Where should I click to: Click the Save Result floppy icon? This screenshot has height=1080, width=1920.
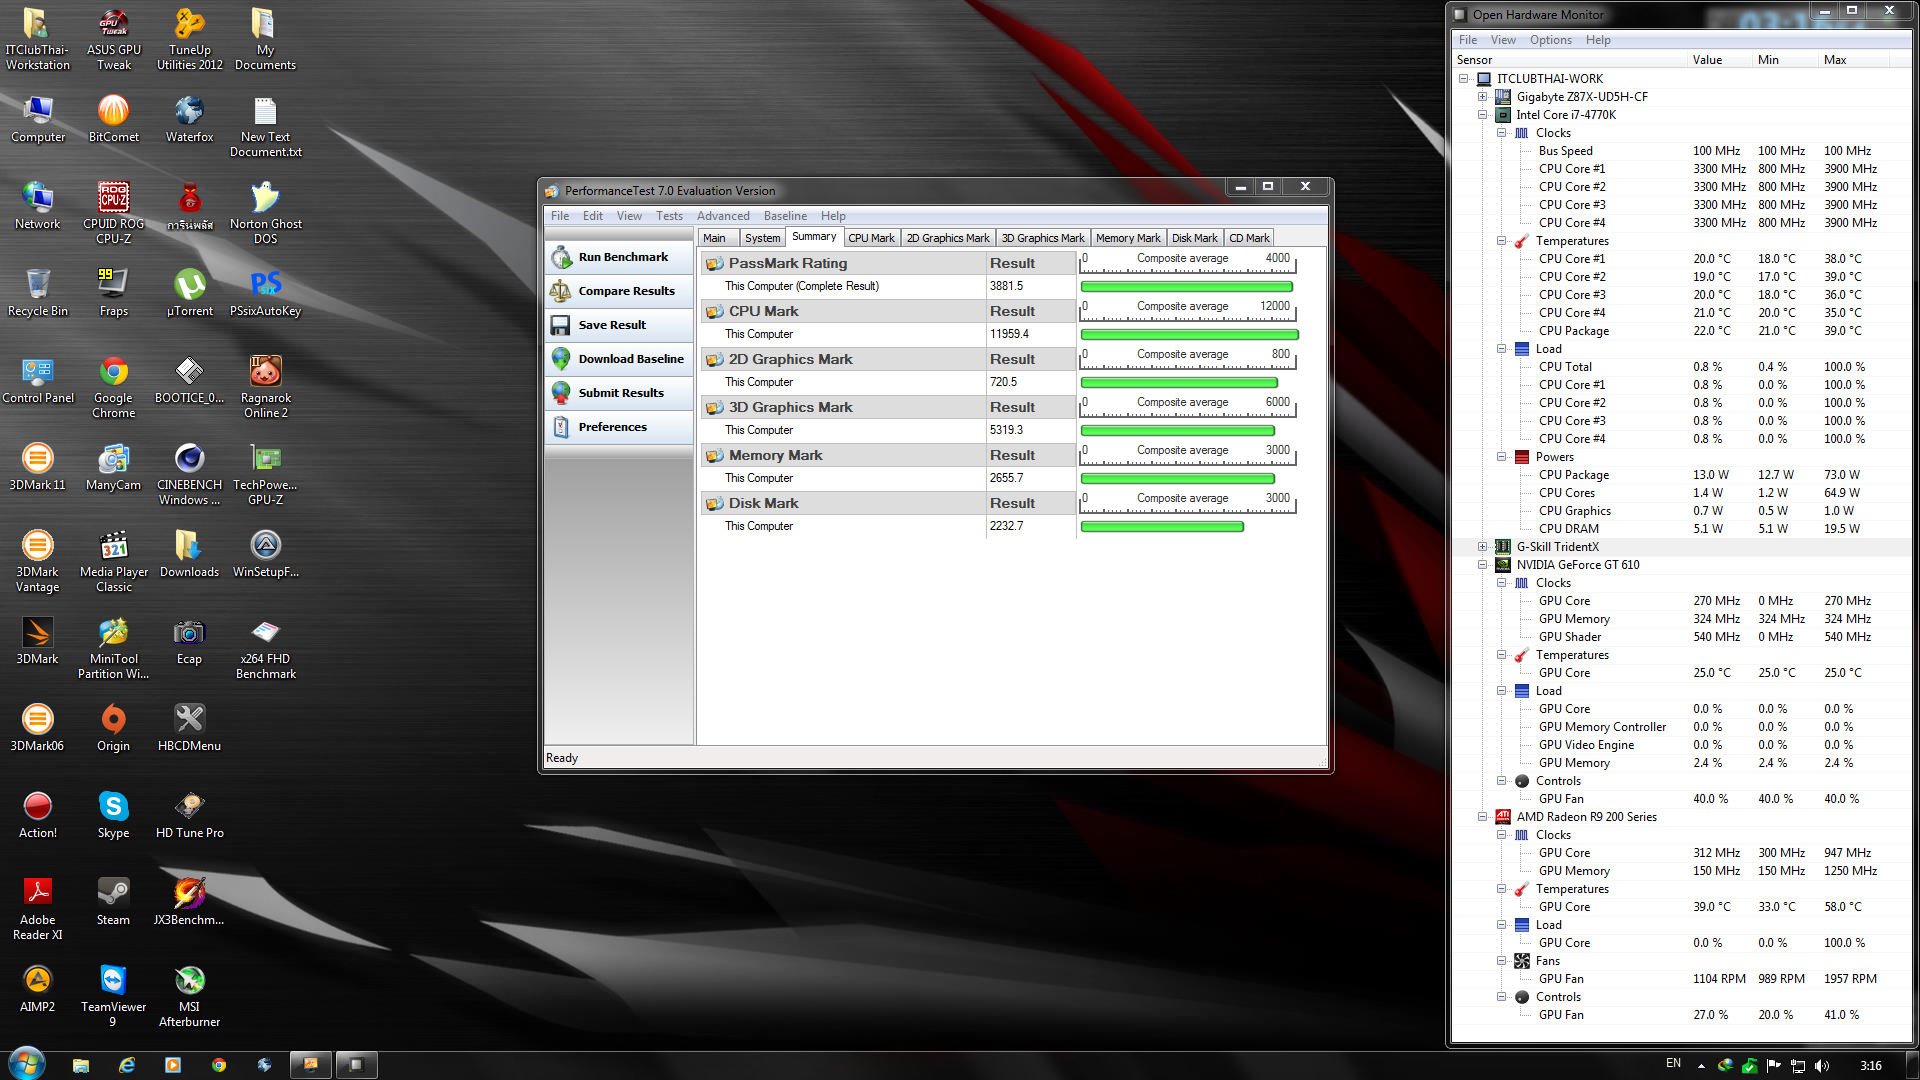tap(561, 325)
